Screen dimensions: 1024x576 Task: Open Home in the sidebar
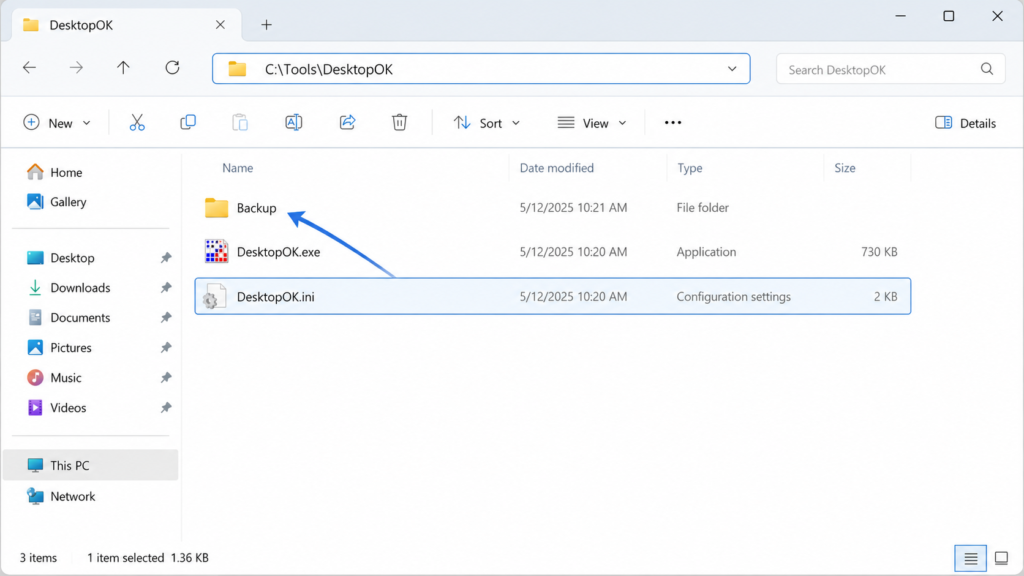[x=55, y=172]
